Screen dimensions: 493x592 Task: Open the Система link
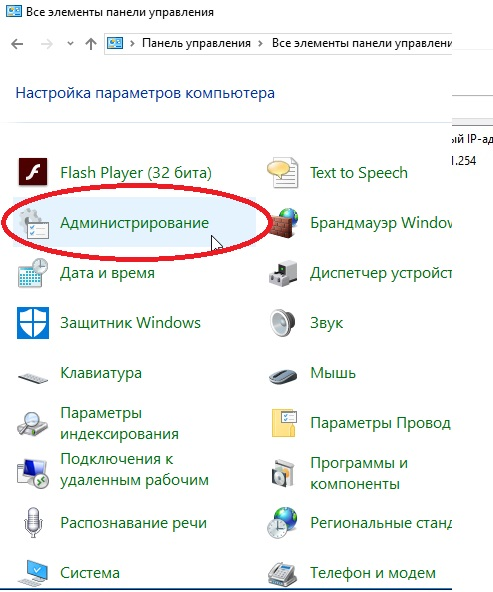point(90,573)
